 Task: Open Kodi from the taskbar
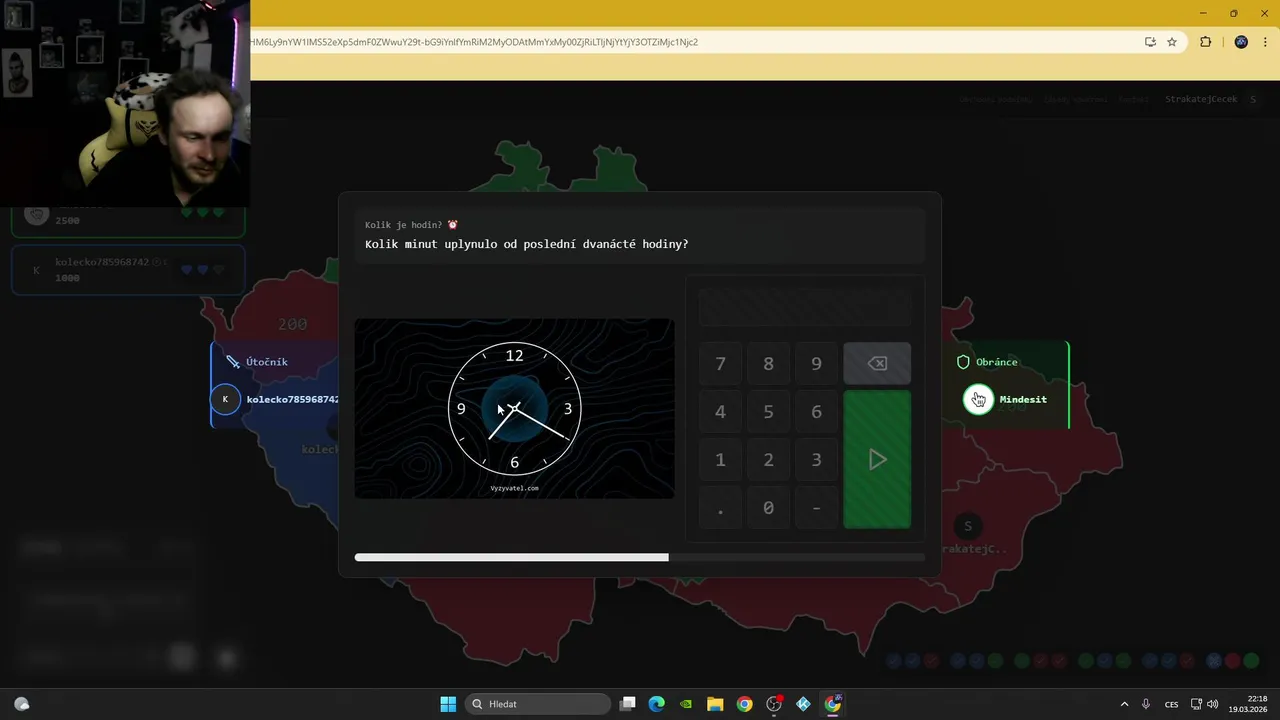click(803, 704)
